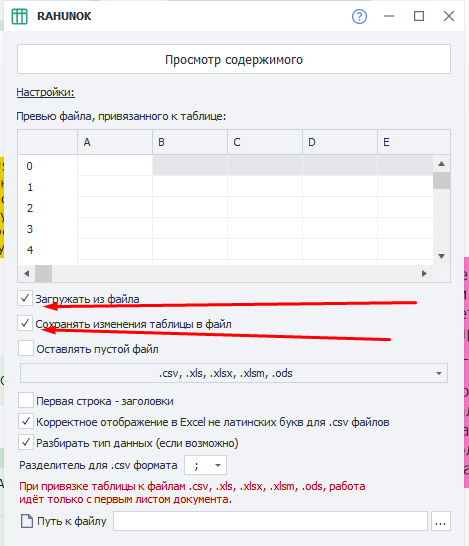Enable Первая строка - заголовки checkbox
Screen dimensions: 469x546
26,401
